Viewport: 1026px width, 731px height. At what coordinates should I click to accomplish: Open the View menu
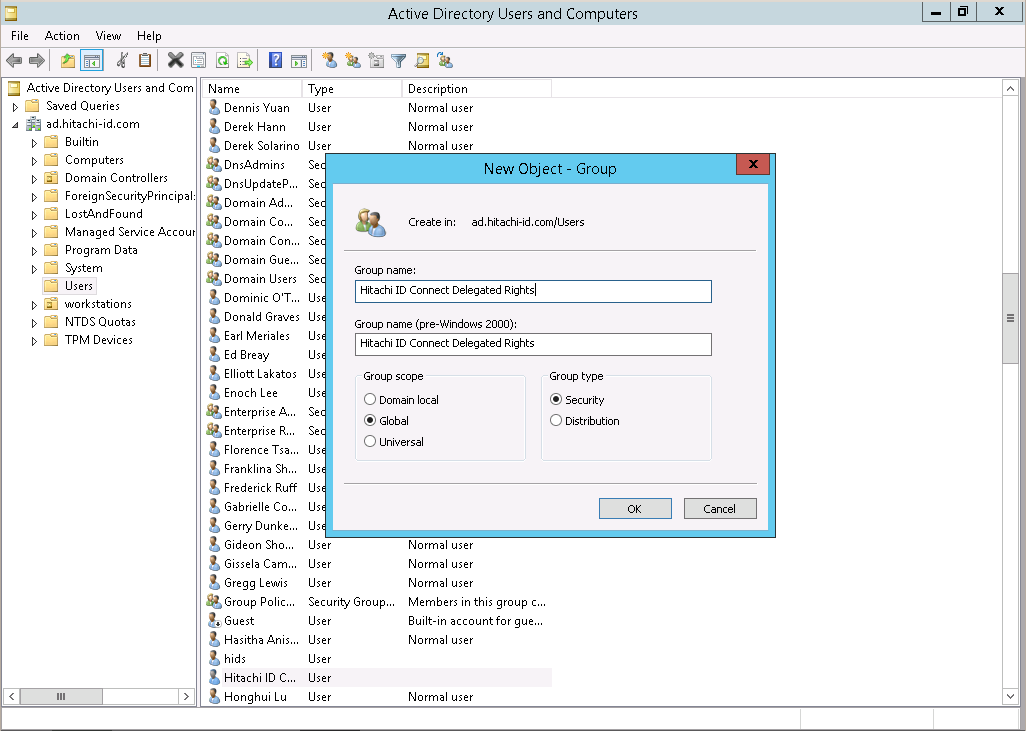[108, 36]
